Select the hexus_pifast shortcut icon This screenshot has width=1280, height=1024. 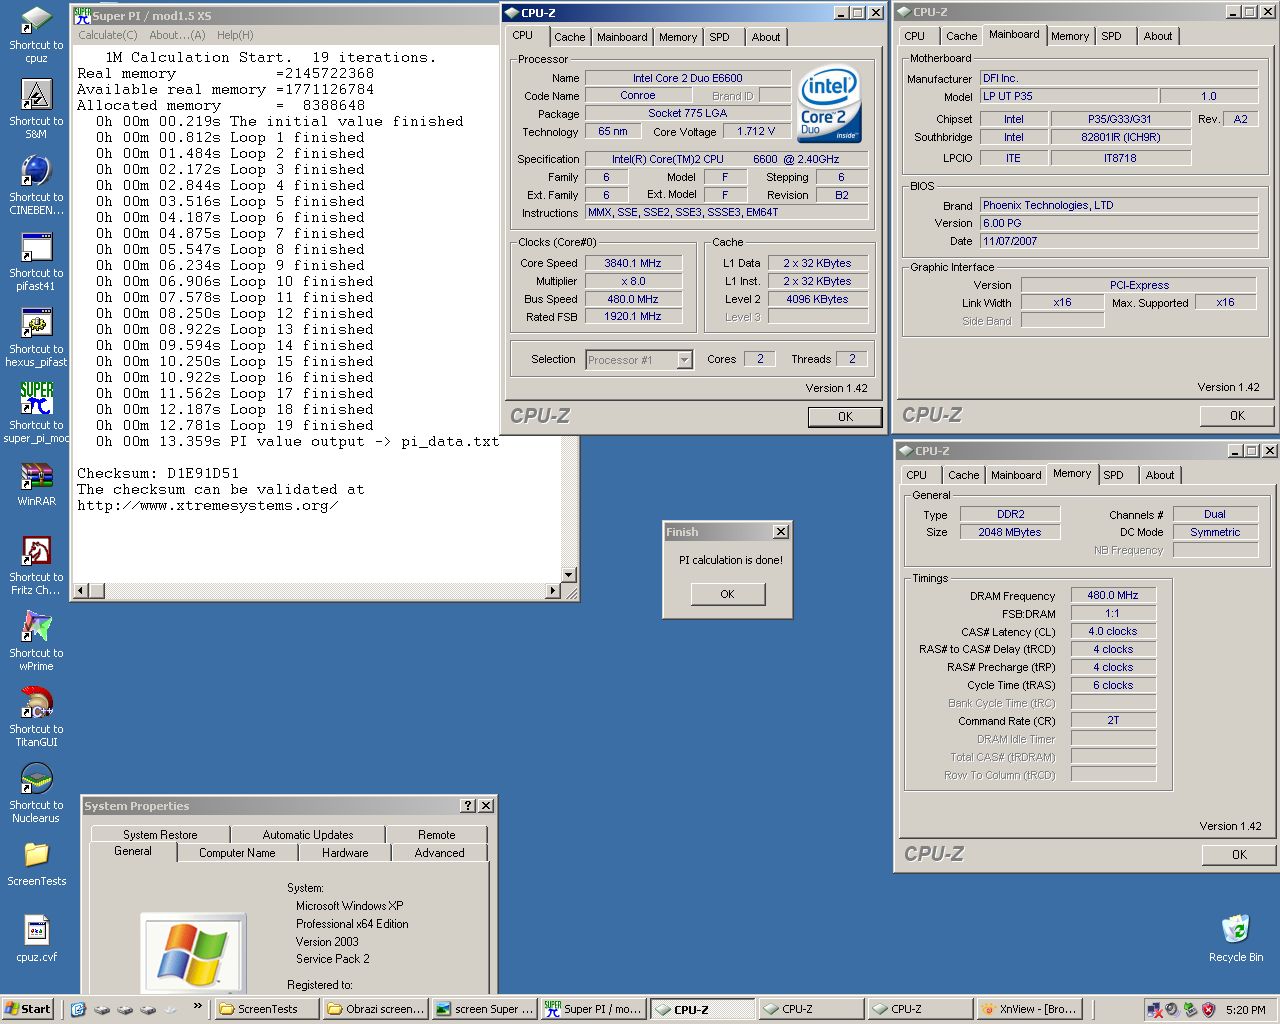(x=36, y=338)
